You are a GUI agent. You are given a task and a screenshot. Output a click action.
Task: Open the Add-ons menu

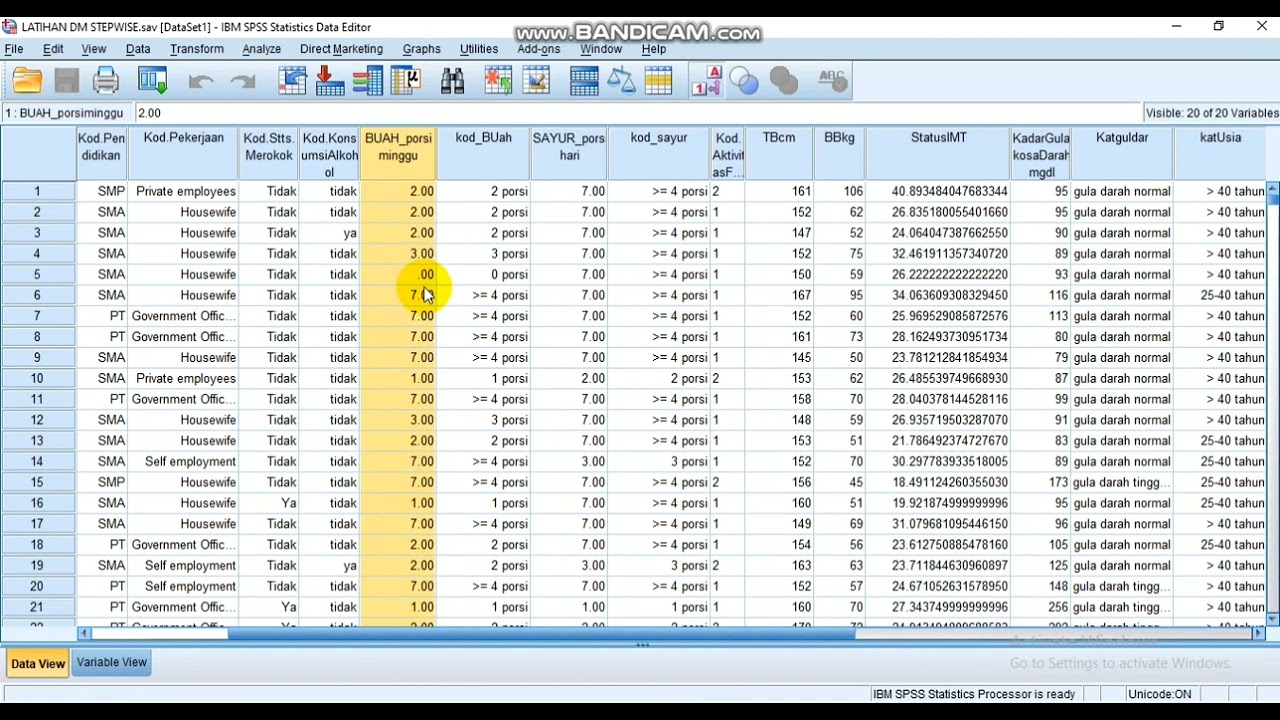(x=539, y=49)
